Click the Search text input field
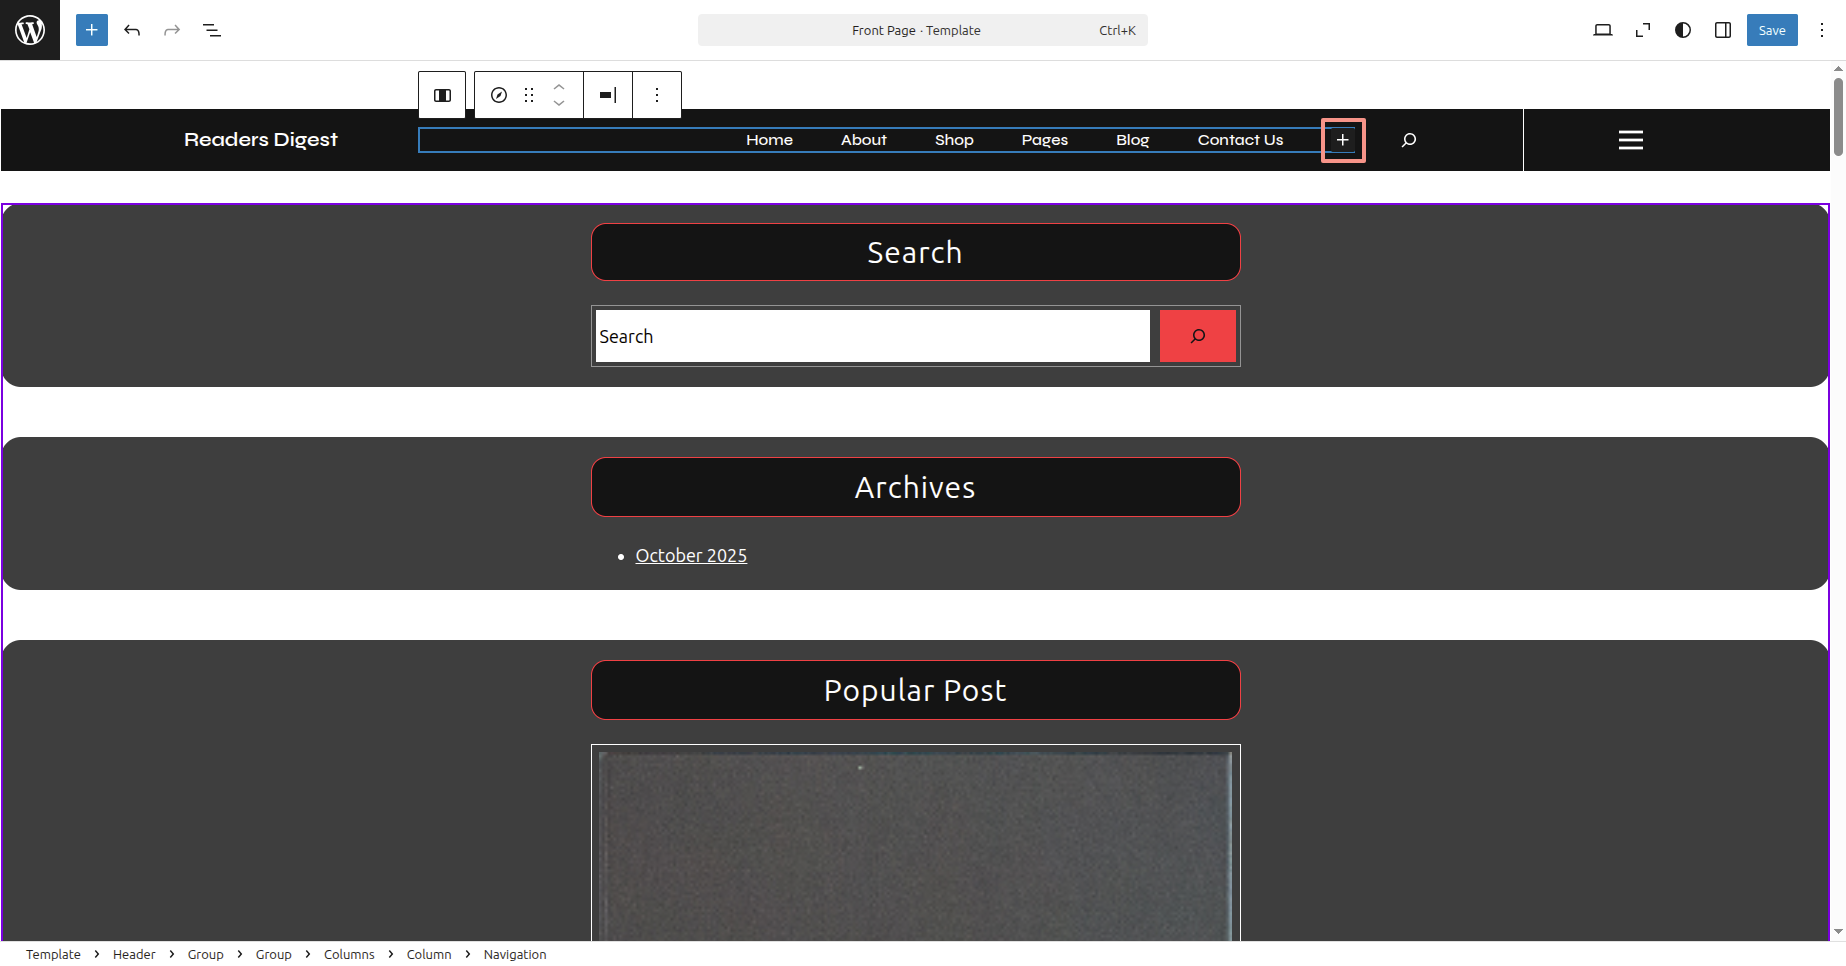The width and height of the screenshot is (1846, 966). pyautogui.click(x=872, y=336)
